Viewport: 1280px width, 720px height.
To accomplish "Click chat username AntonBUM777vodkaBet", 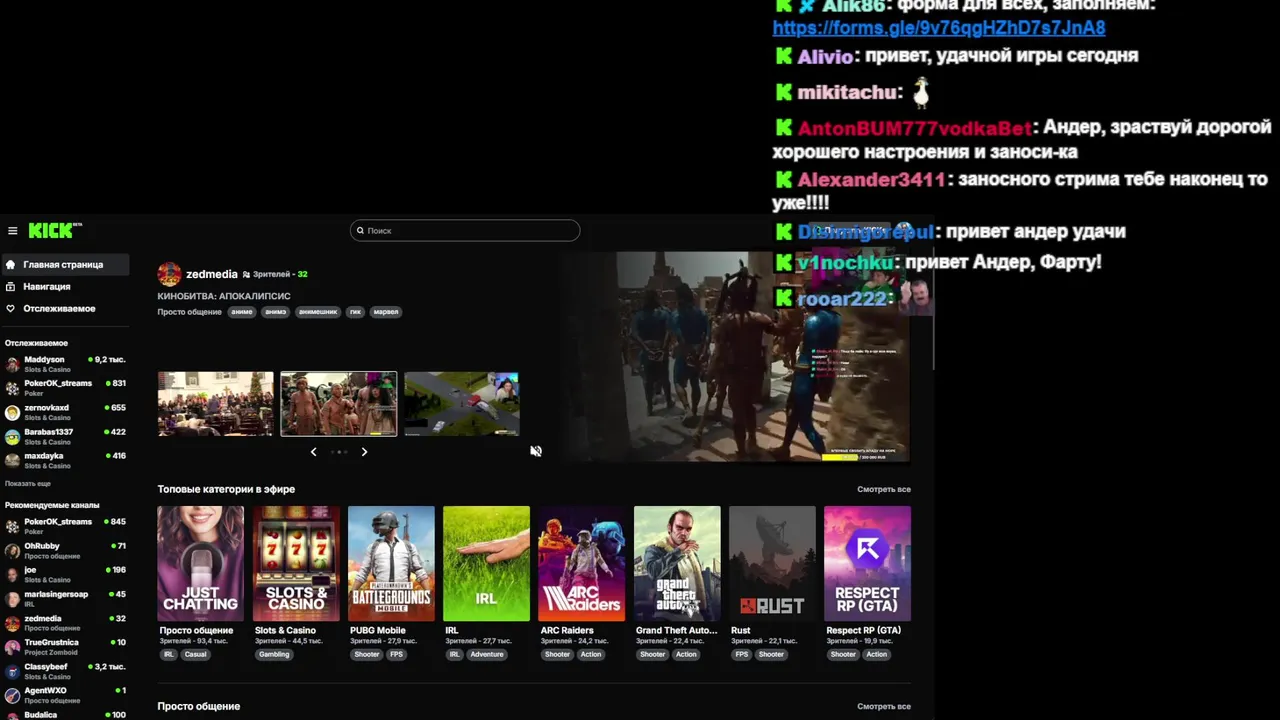I will [914, 128].
